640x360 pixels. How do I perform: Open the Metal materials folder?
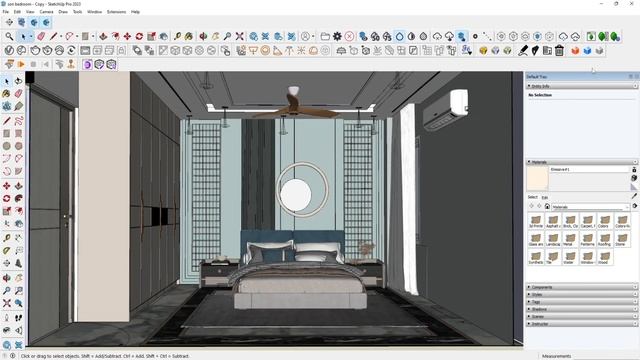click(570, 240)
